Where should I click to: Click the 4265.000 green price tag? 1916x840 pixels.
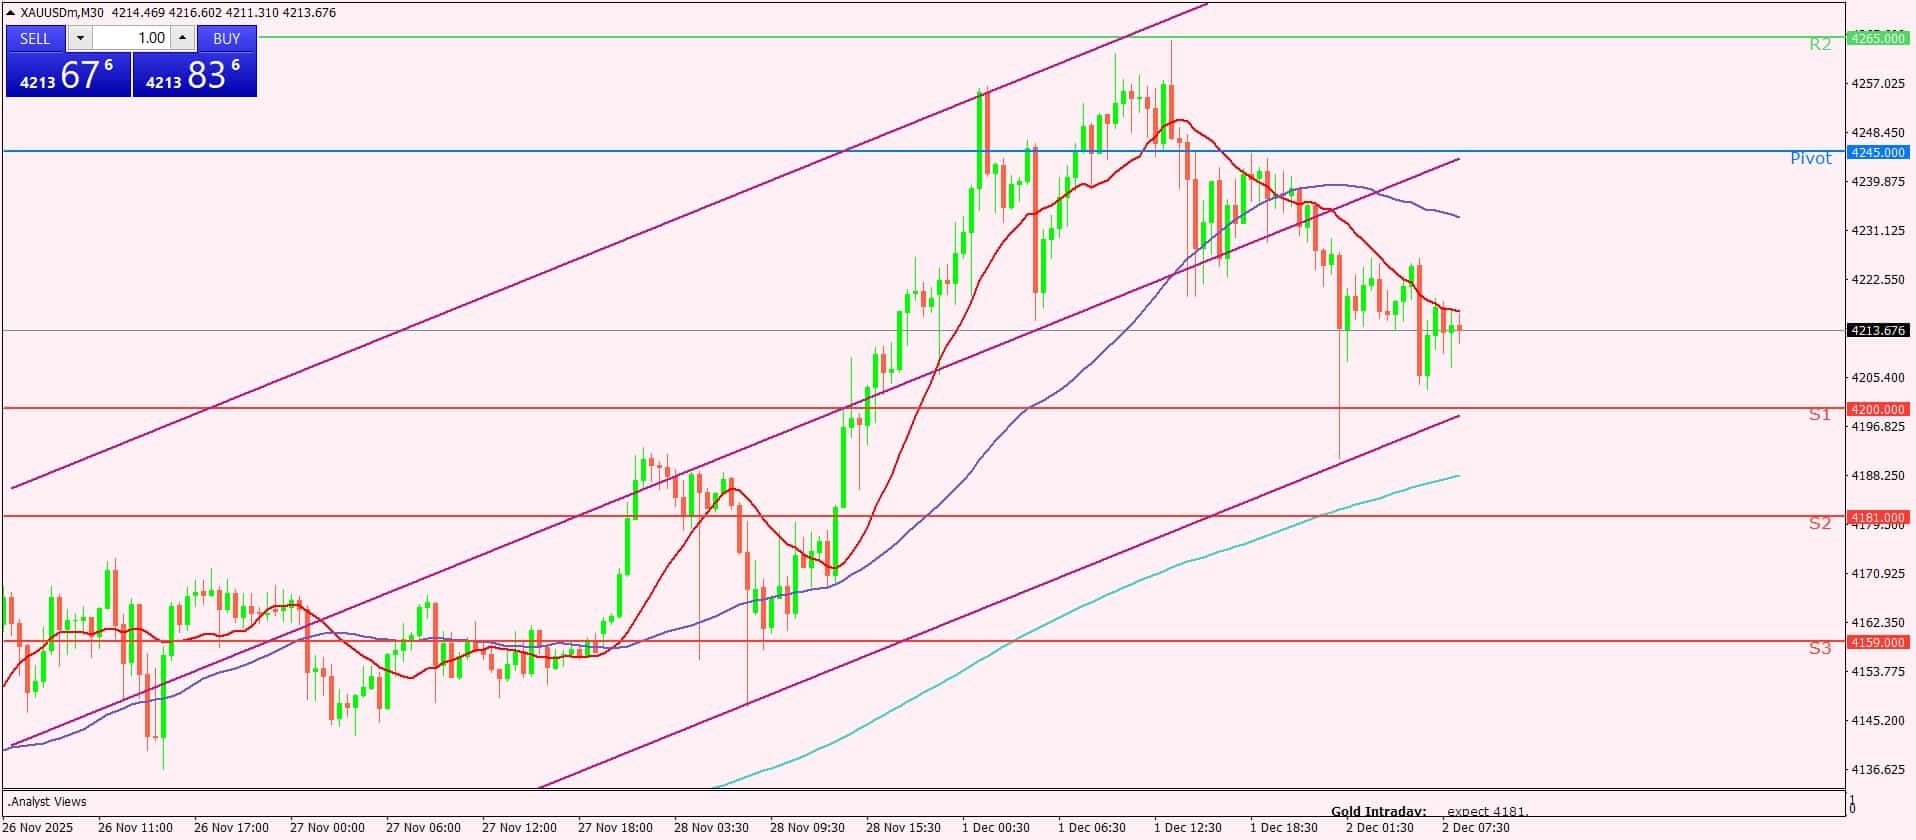click(1878, 38)
